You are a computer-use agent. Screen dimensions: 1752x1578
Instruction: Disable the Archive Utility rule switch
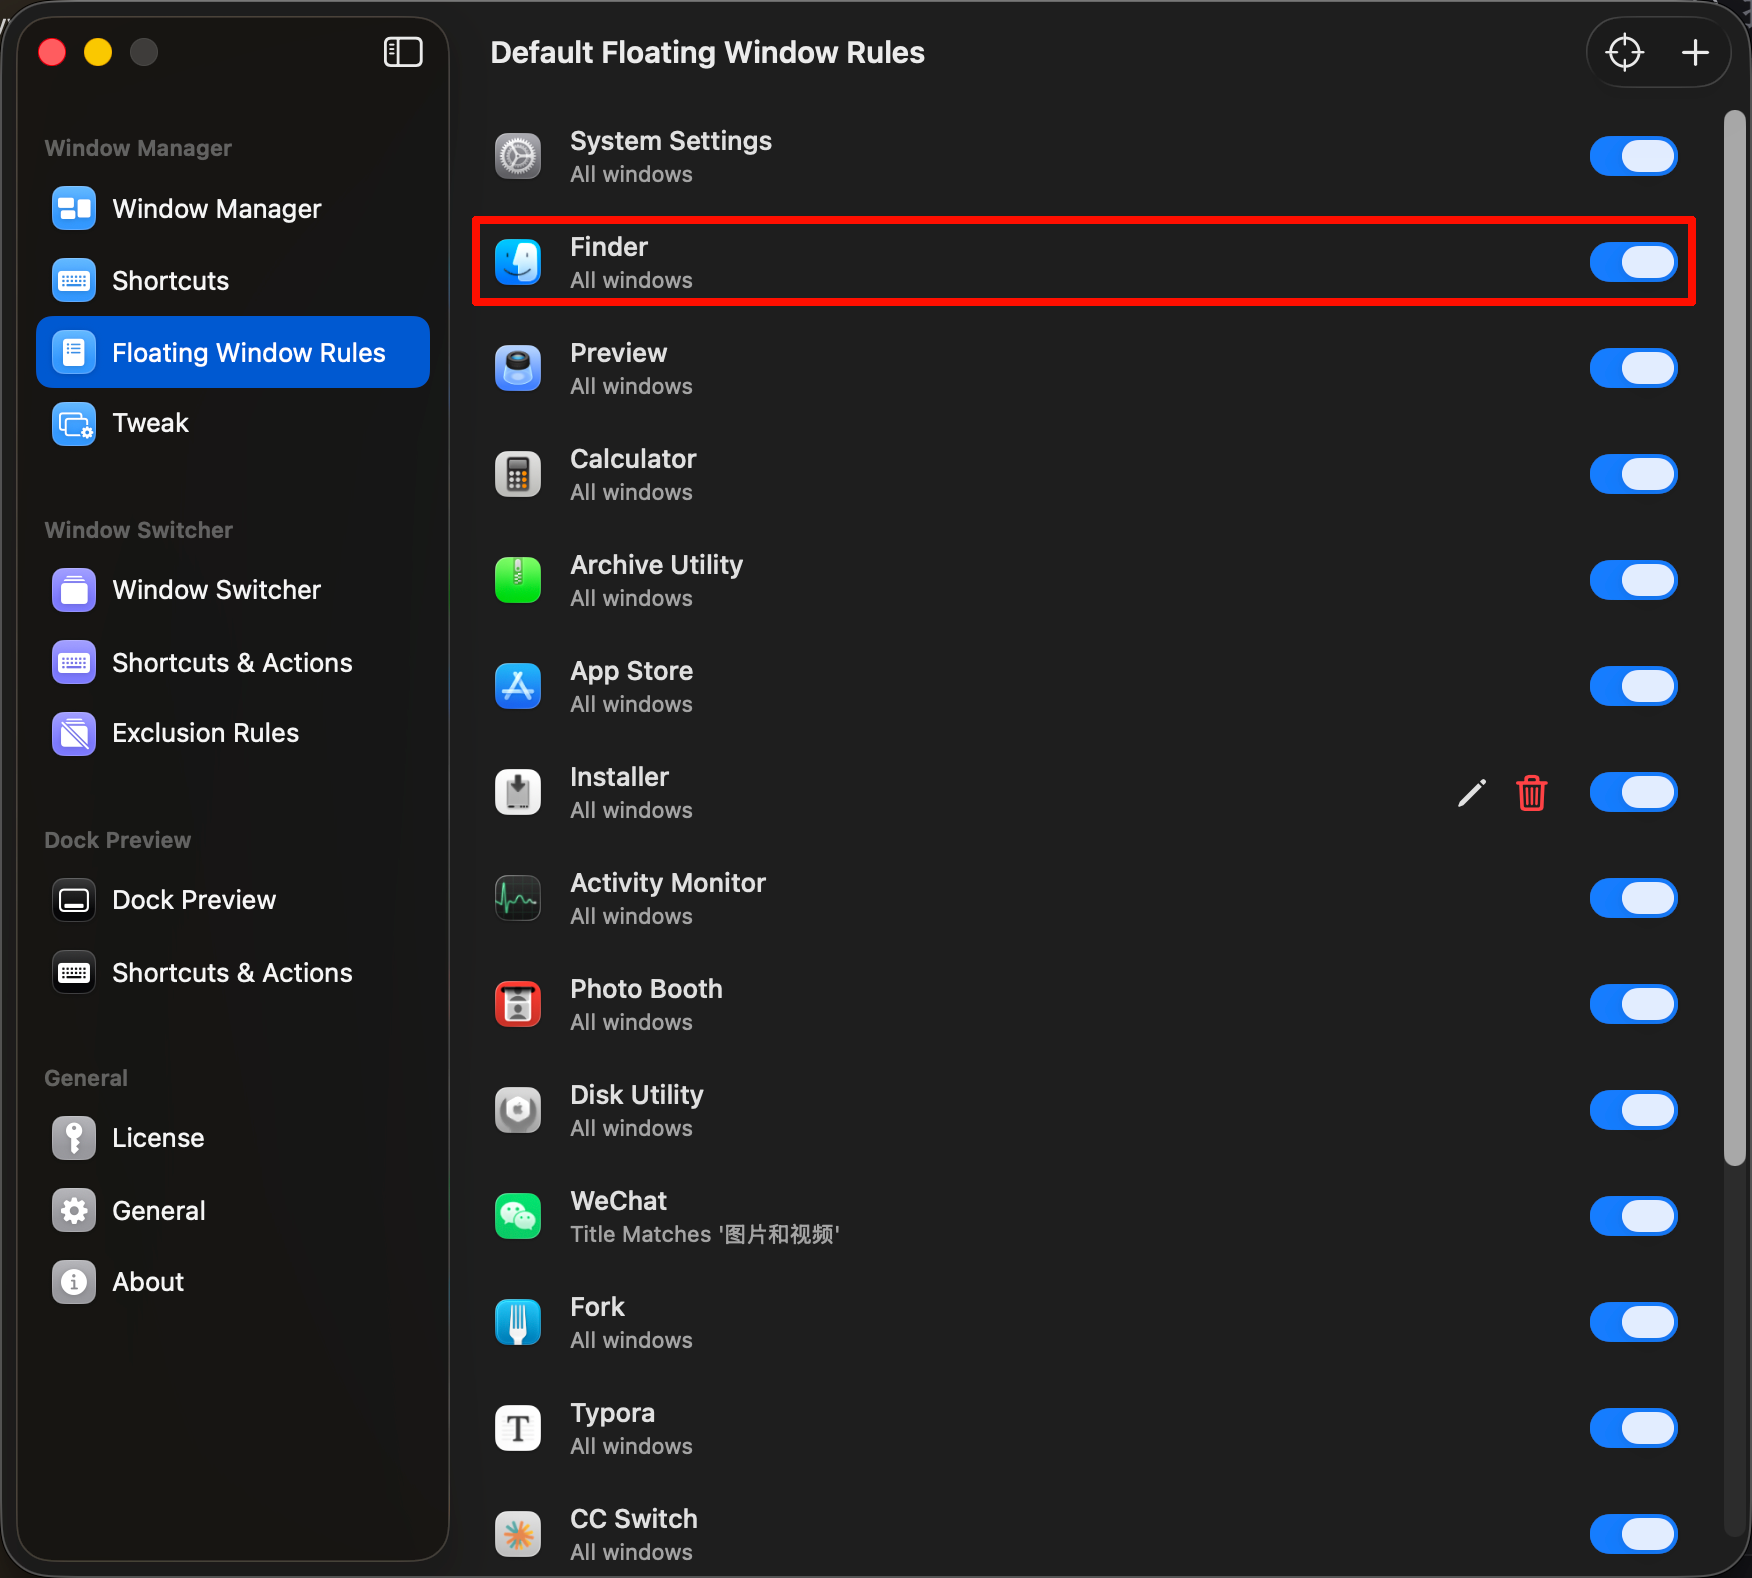(1633, 580)
